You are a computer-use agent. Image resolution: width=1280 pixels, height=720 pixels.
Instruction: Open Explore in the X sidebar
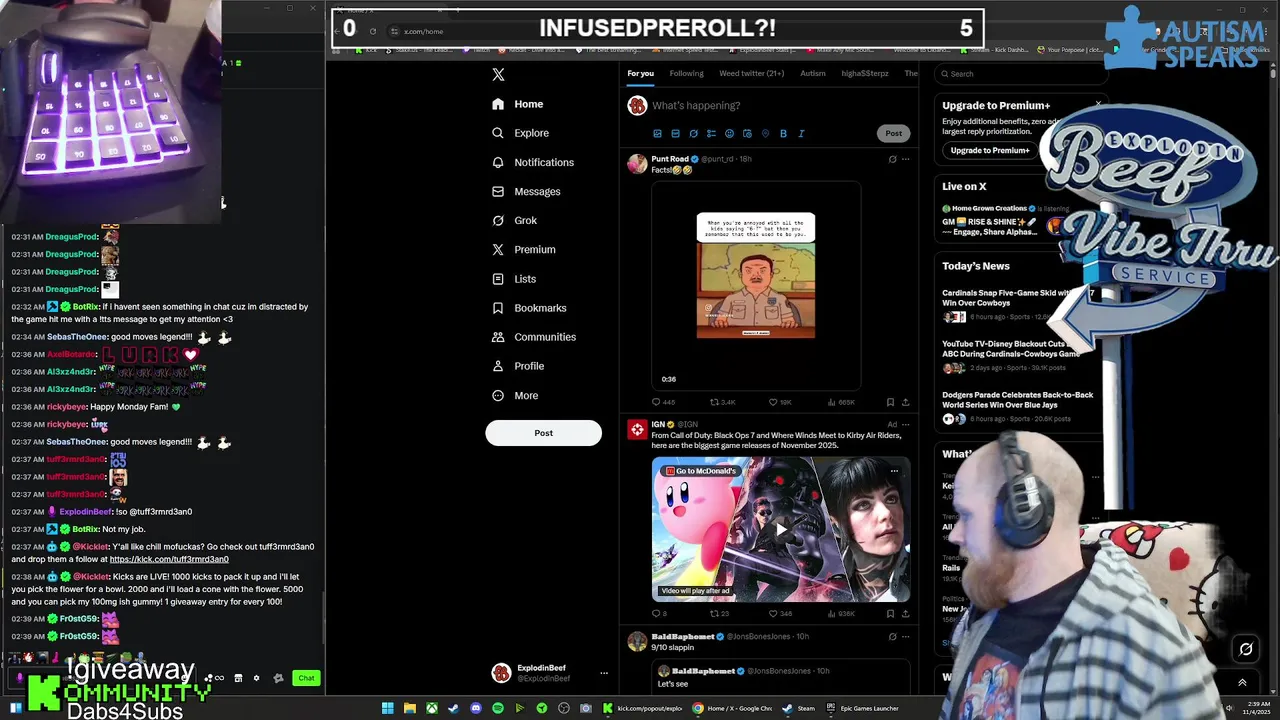click(x=520, y=133)
